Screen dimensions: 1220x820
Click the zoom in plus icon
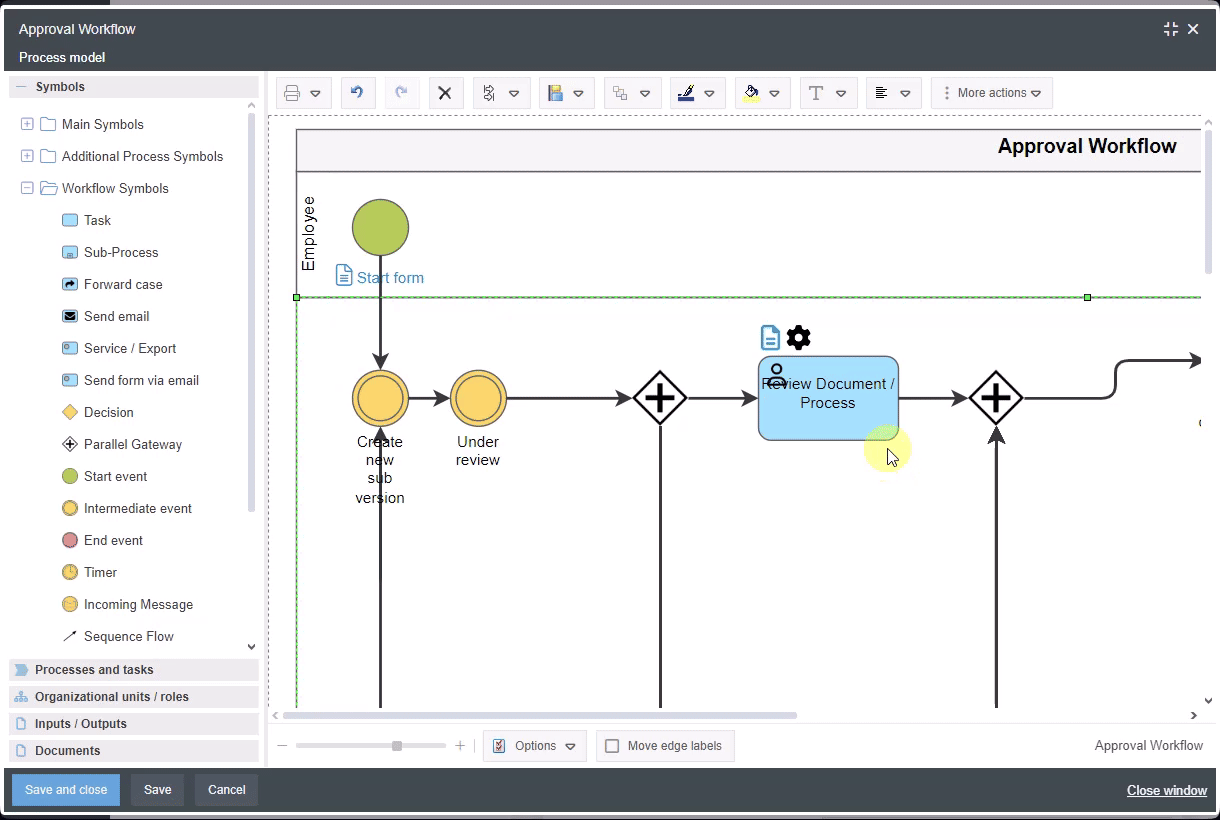tap(460, 746)
